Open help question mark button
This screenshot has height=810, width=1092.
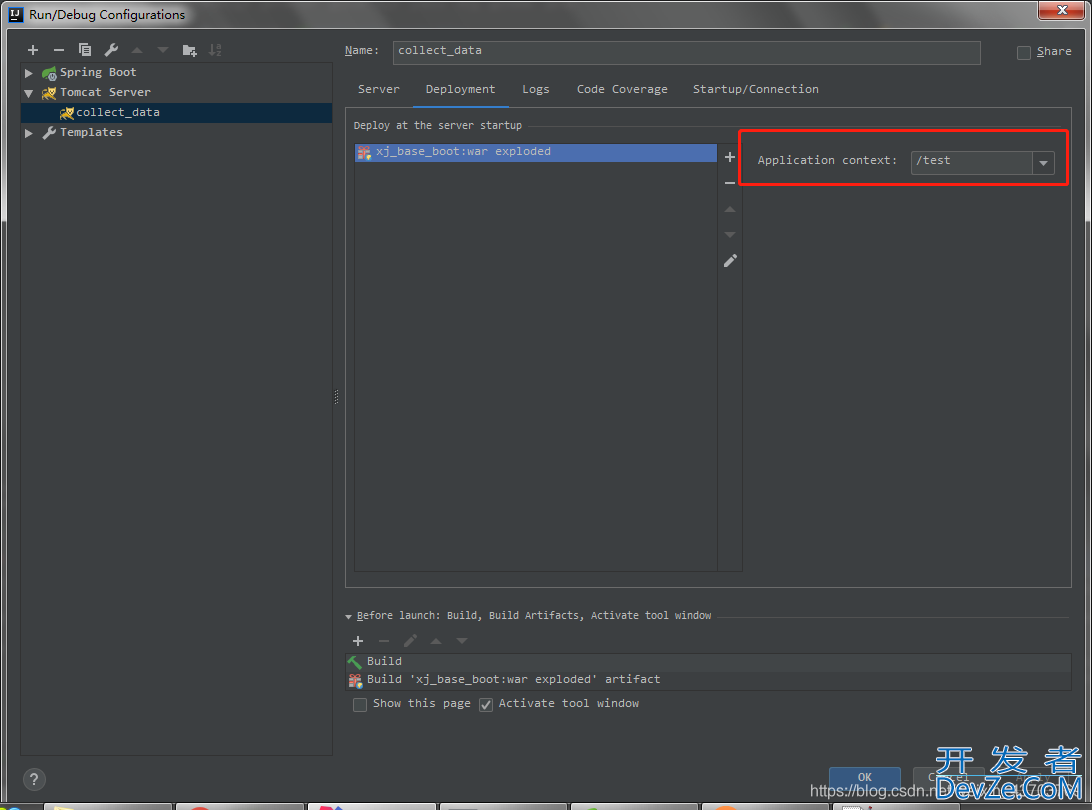[34, 779]
